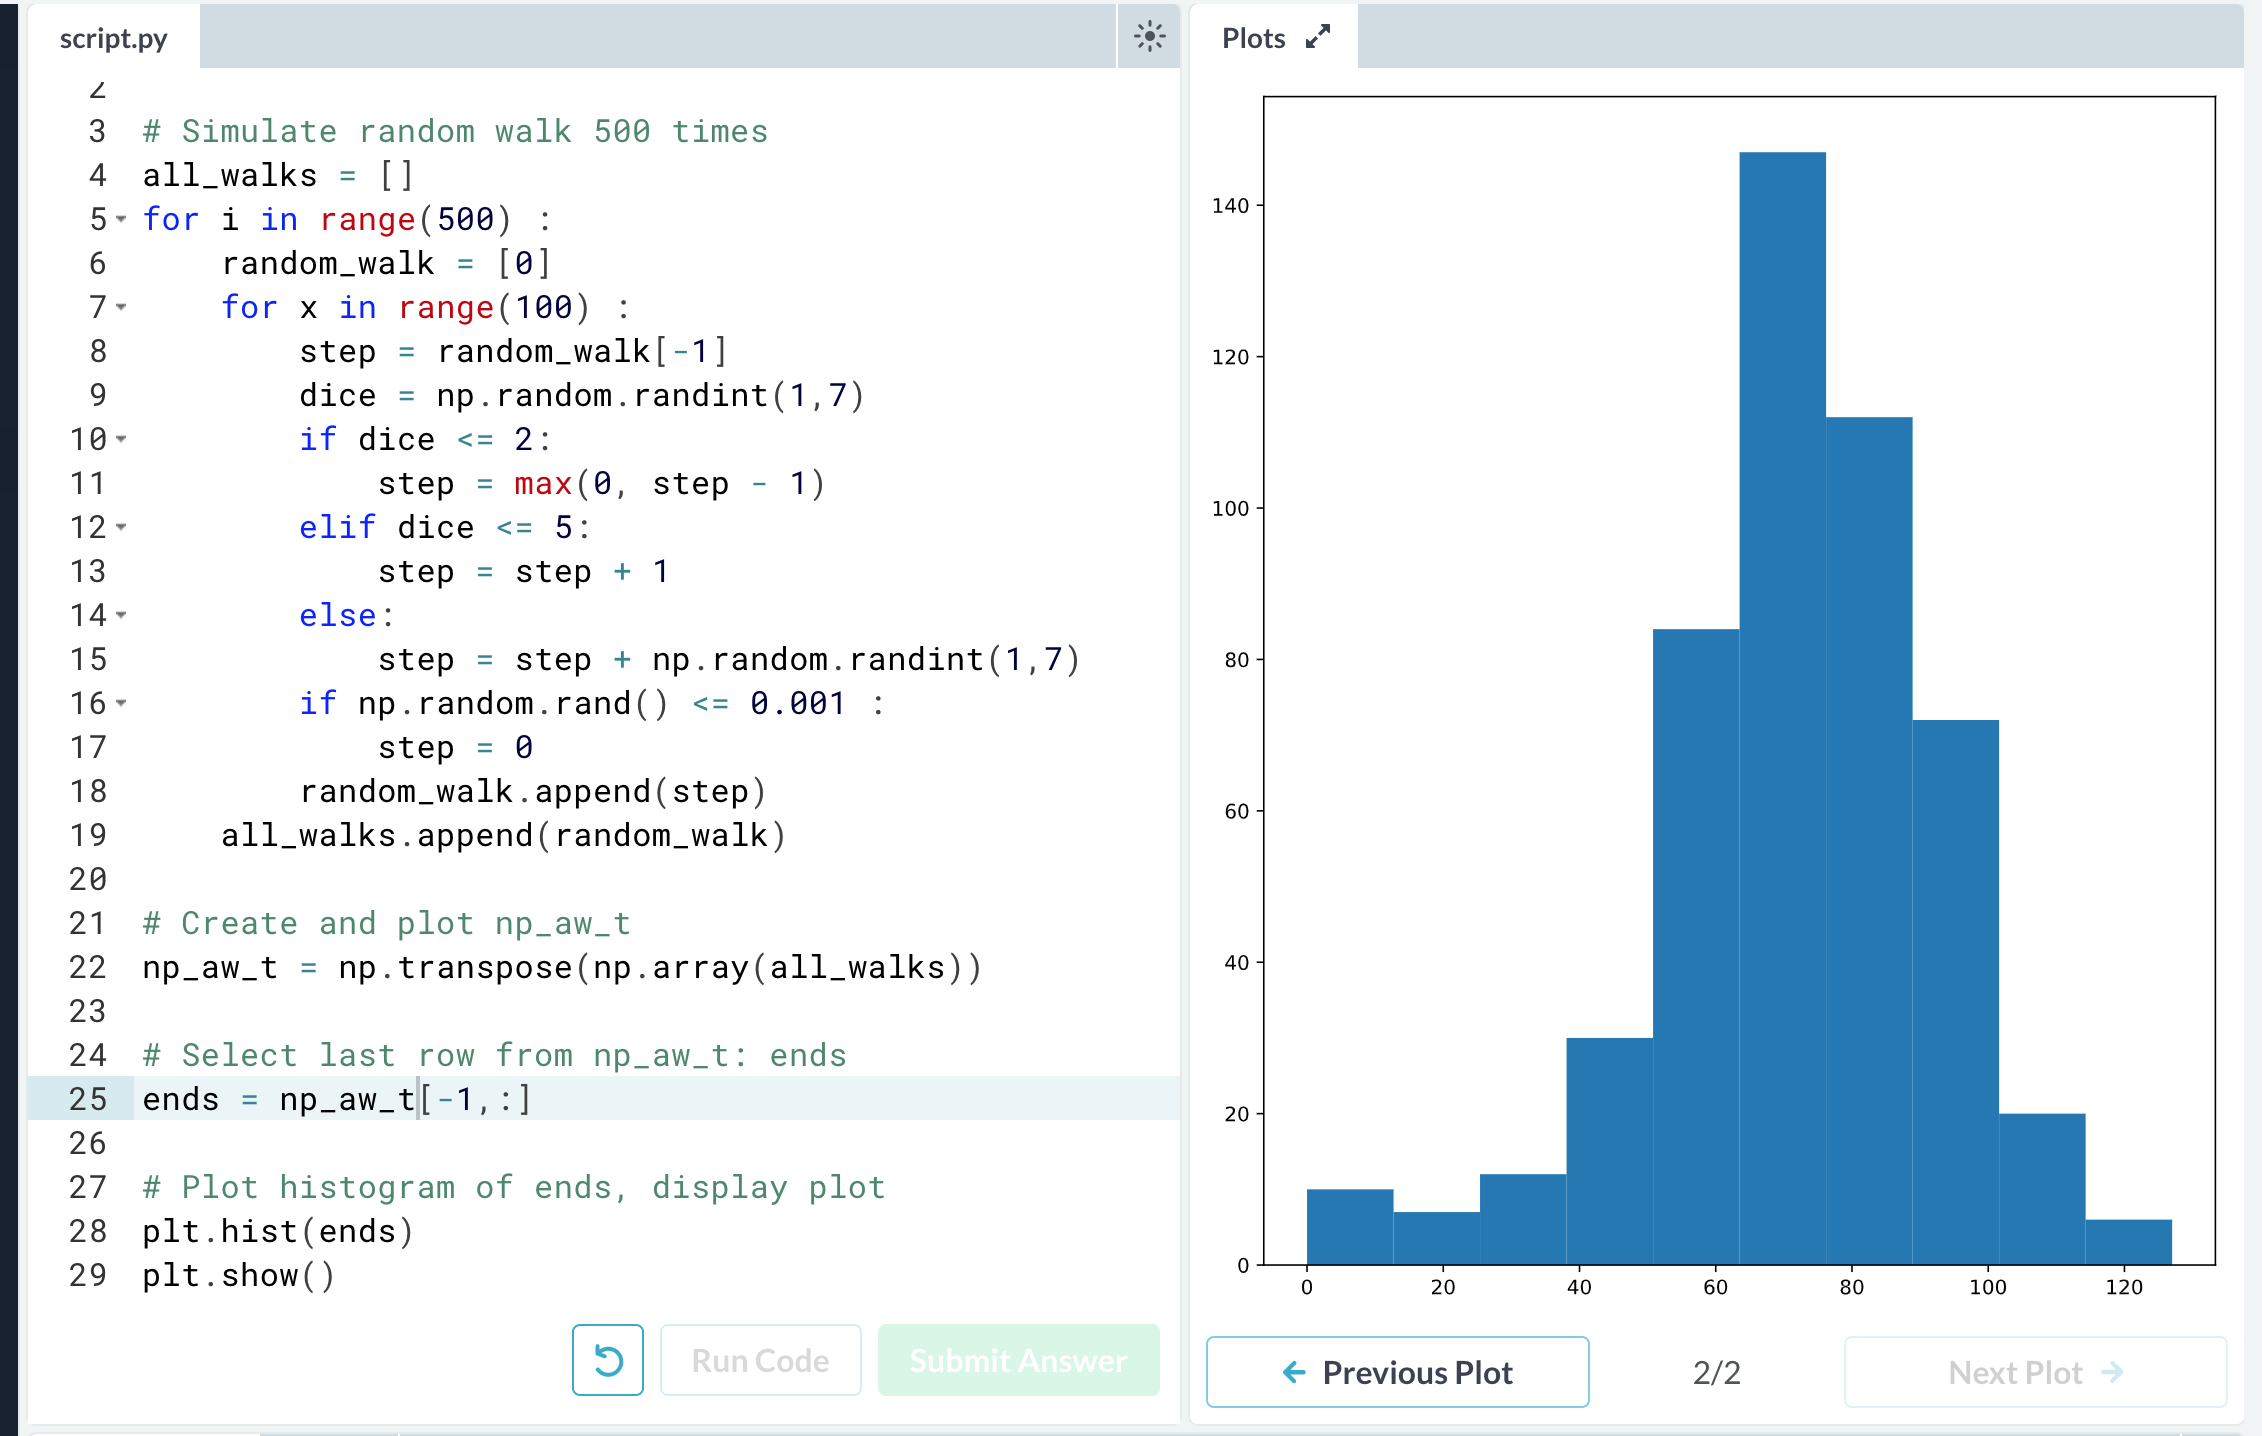Collapse the fold arrow on line 5
2262x1436 pixels.
point(121,219)
